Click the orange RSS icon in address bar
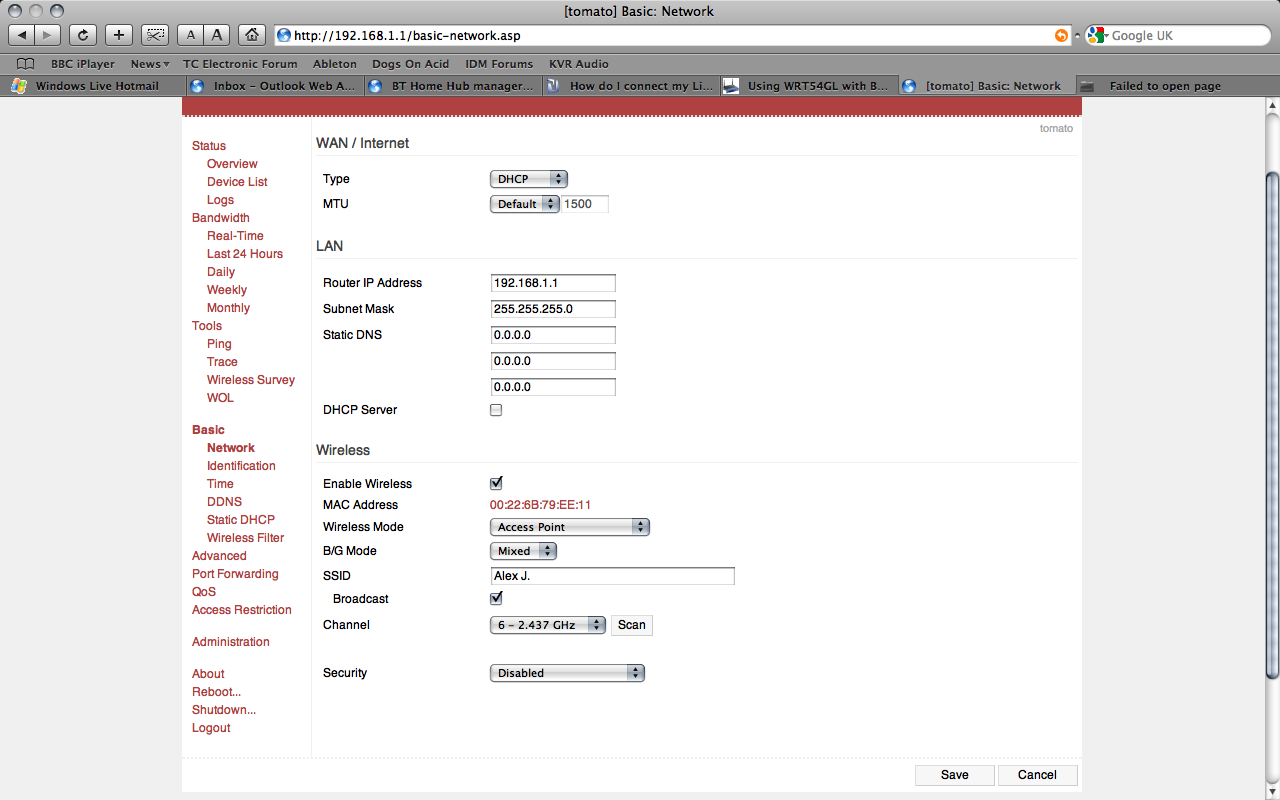The width and height of the screenshot is (1280, 800). [1061, 35]
